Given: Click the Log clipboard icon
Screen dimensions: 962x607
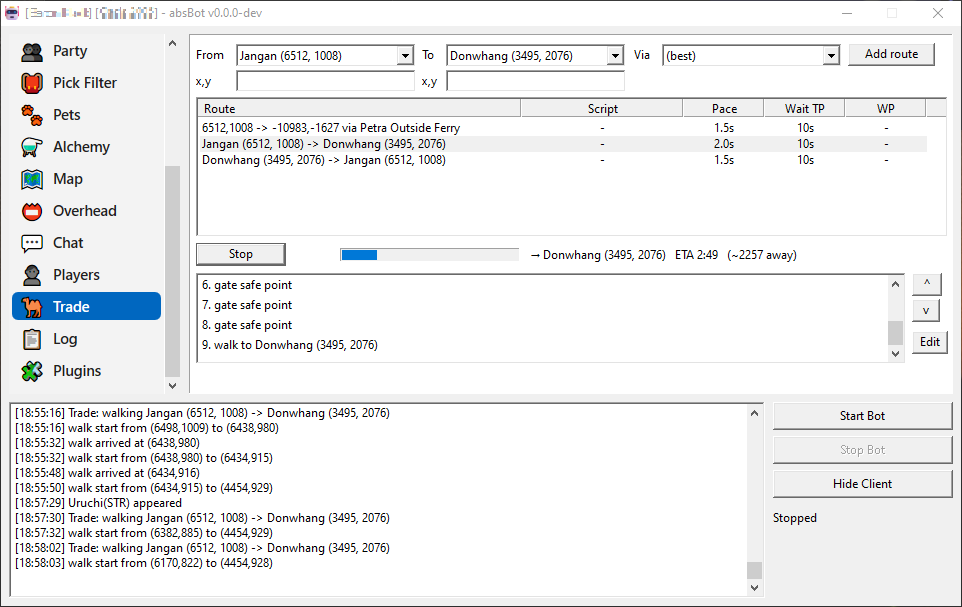Looking at the screenshot, I should click(32, 339).
